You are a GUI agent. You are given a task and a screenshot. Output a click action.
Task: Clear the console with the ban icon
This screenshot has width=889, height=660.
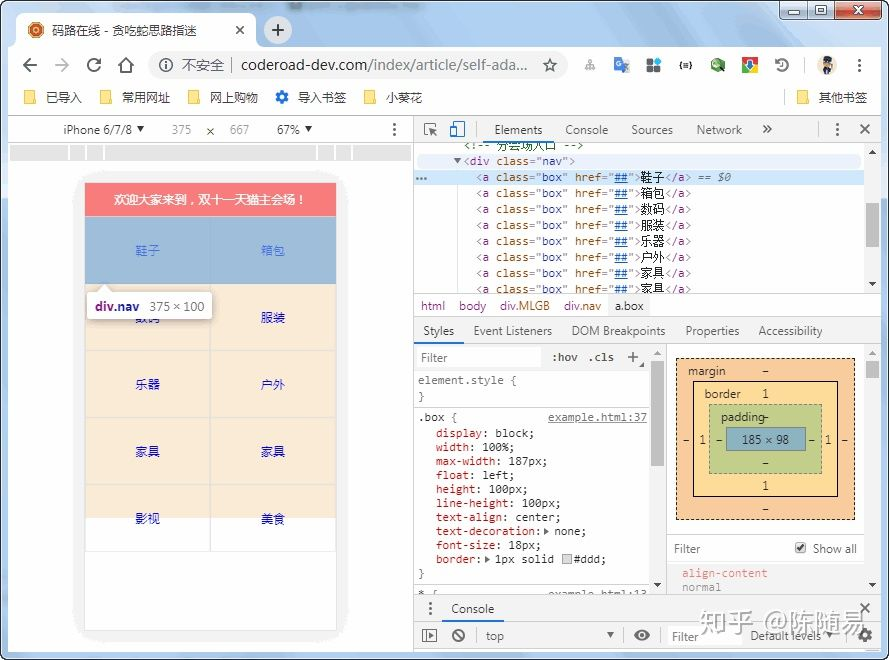coord(458,635)
